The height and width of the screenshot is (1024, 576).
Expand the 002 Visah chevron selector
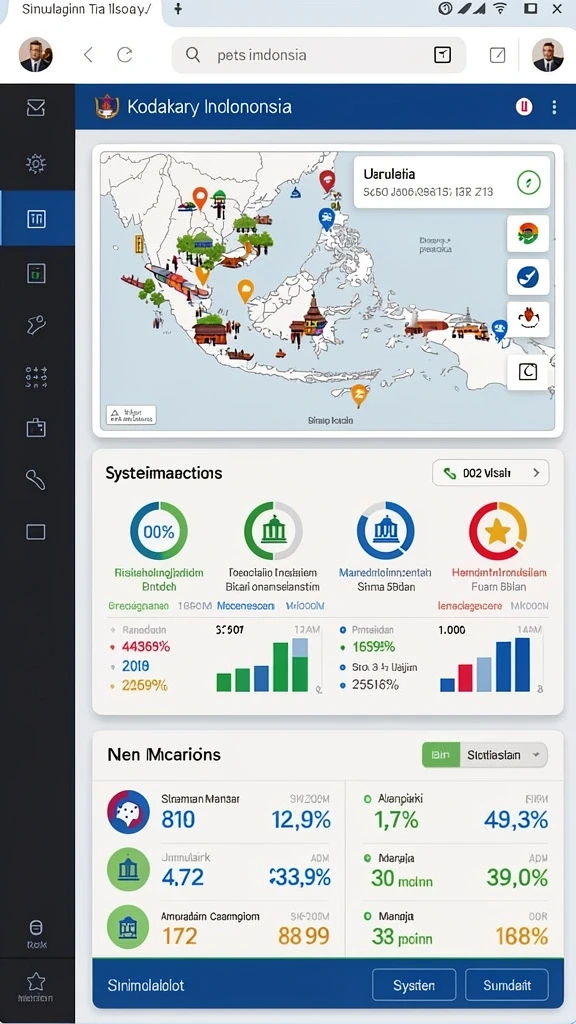coord(490,473)
